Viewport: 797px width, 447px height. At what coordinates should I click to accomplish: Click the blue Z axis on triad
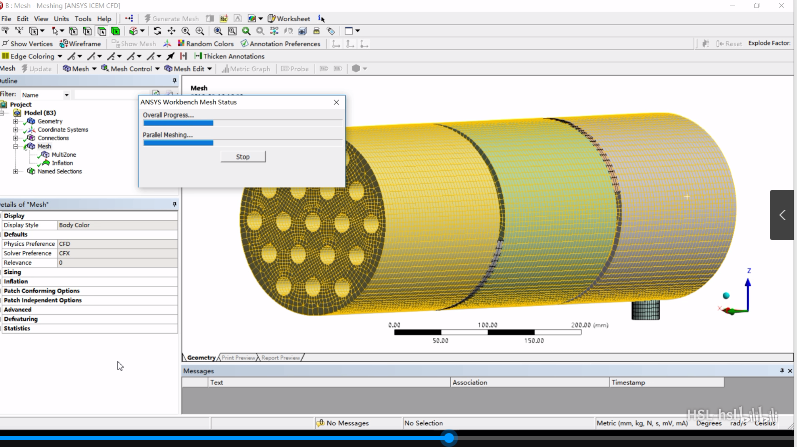coord(748,291)
